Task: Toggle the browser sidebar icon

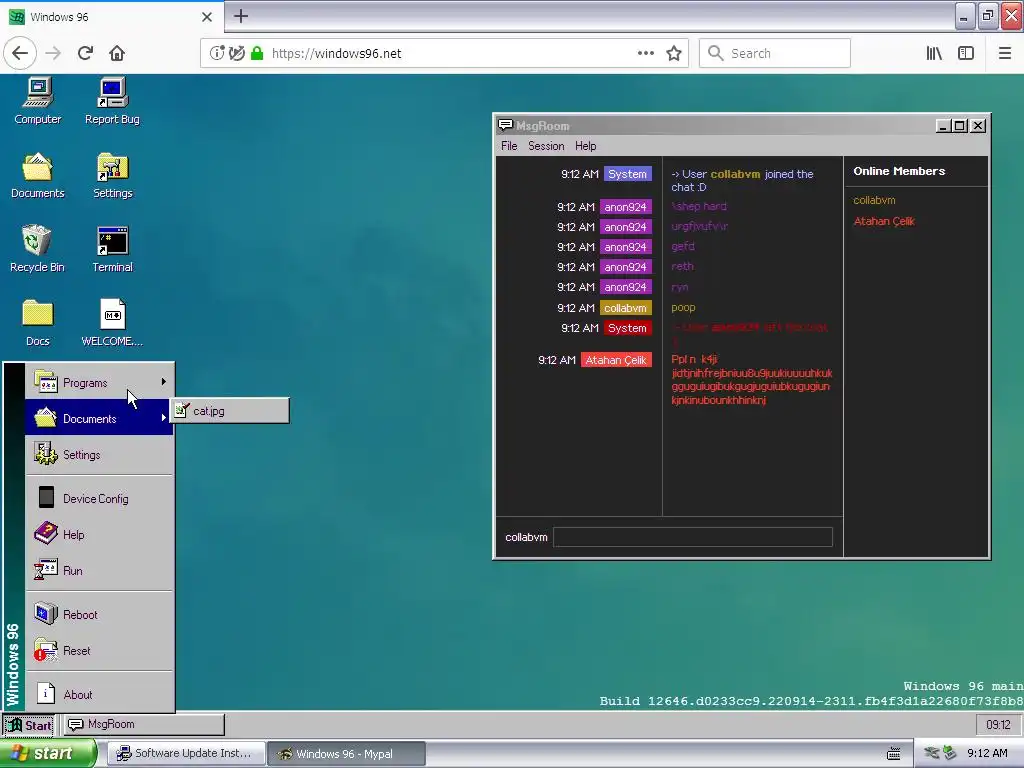Action: click(966, 53)
